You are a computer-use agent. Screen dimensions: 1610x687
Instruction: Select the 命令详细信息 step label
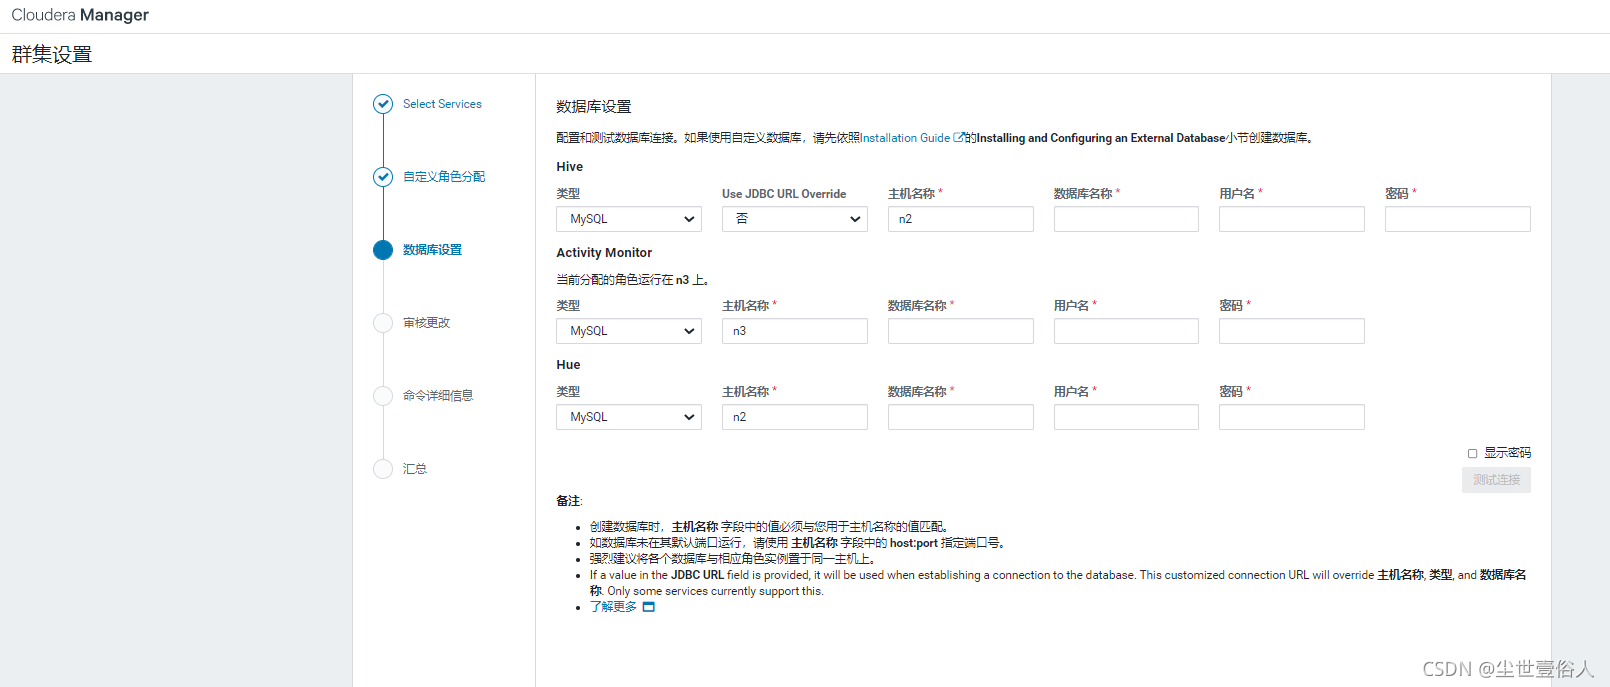click(x=438, y=396)
